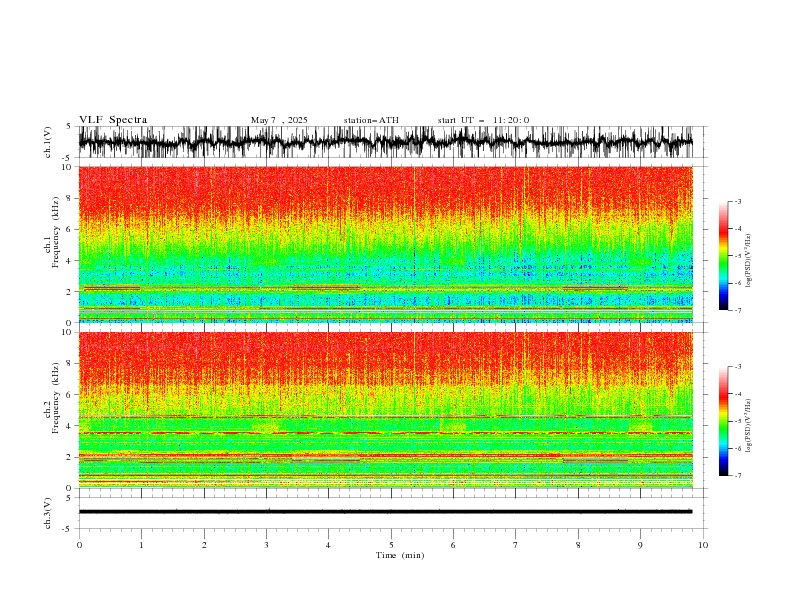
Task: Click the 'start UT = 11:20:0' label
Action: pos(483,120)
